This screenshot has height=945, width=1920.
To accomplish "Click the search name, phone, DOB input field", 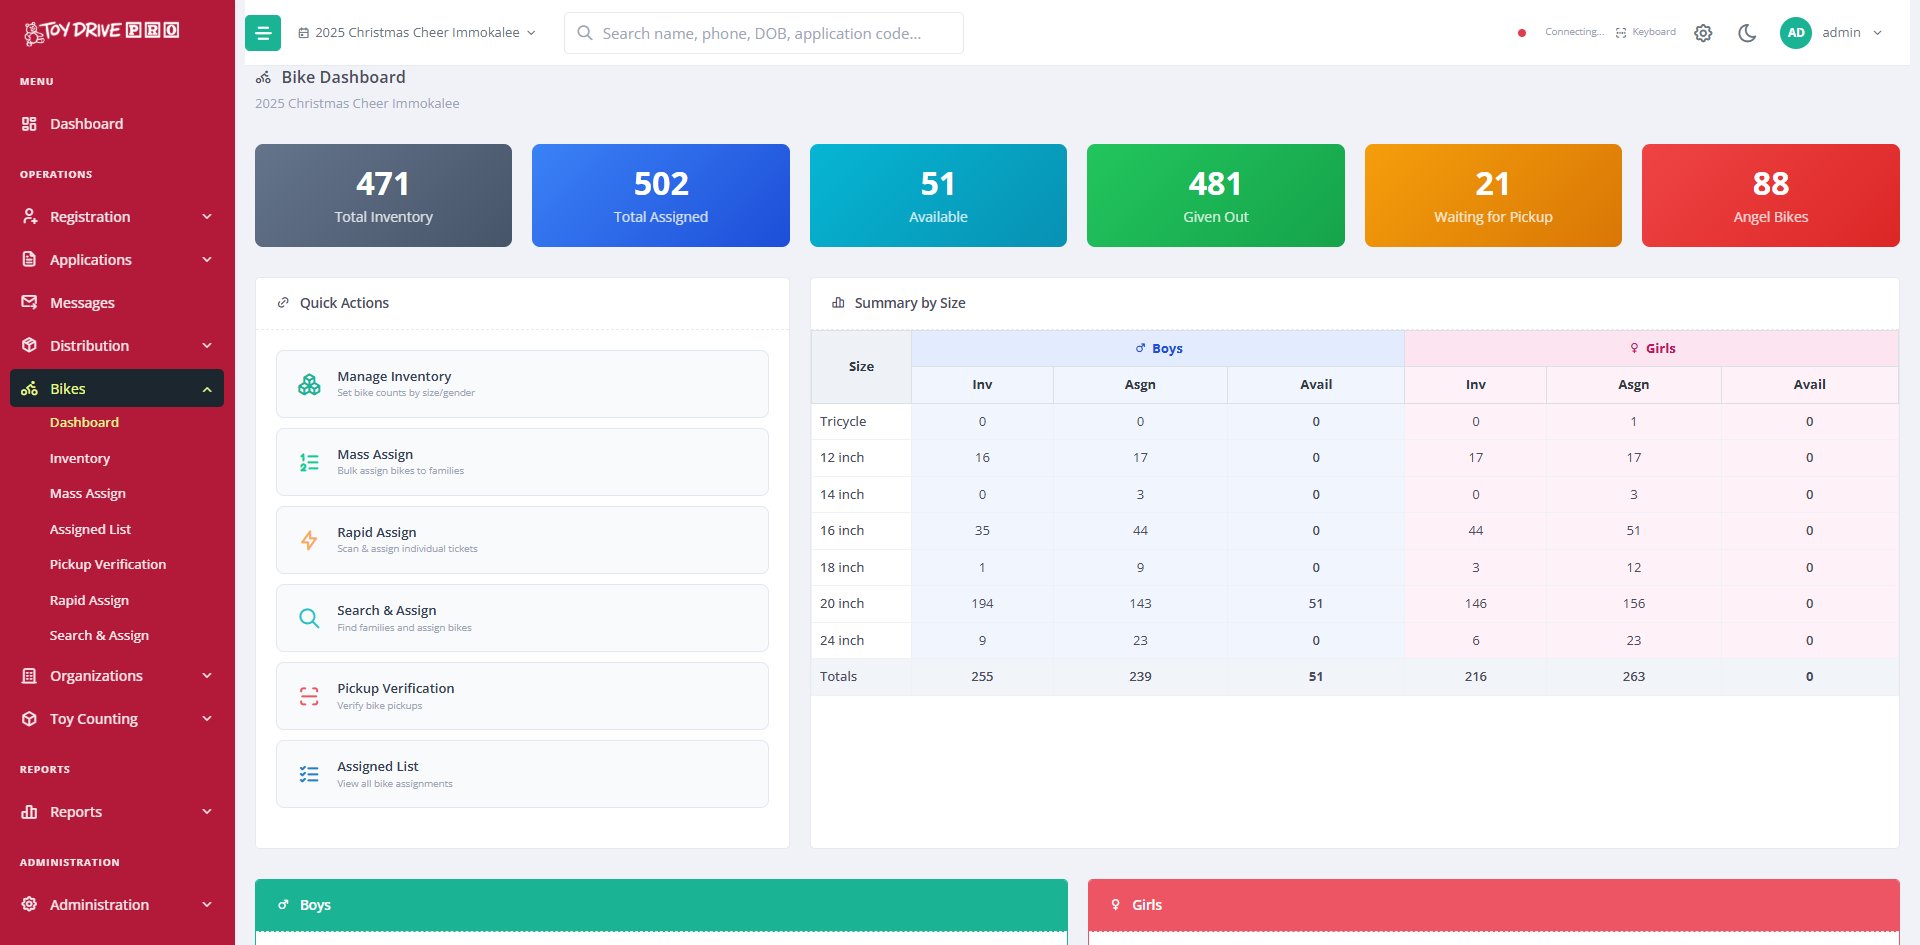I will [x=764, y=33].
